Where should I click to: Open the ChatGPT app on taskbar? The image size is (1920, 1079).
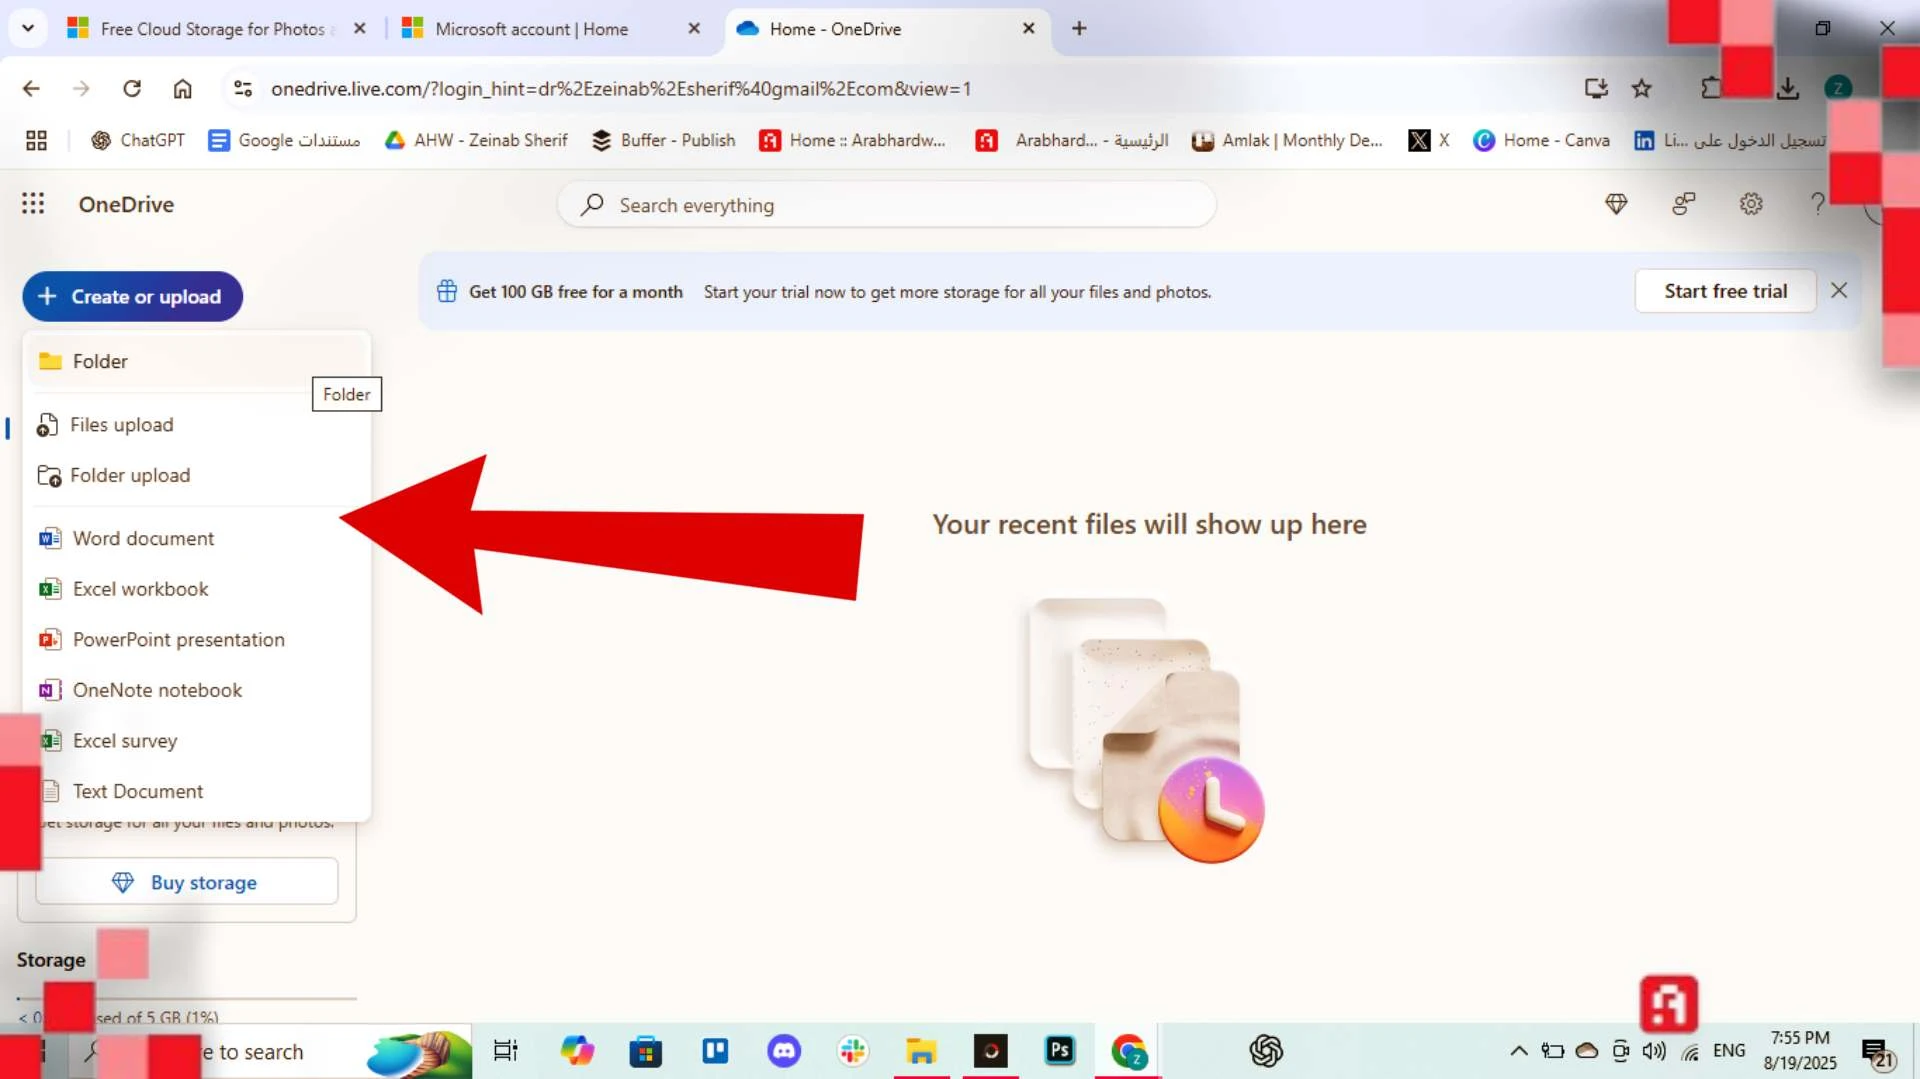point(1266,1051)
